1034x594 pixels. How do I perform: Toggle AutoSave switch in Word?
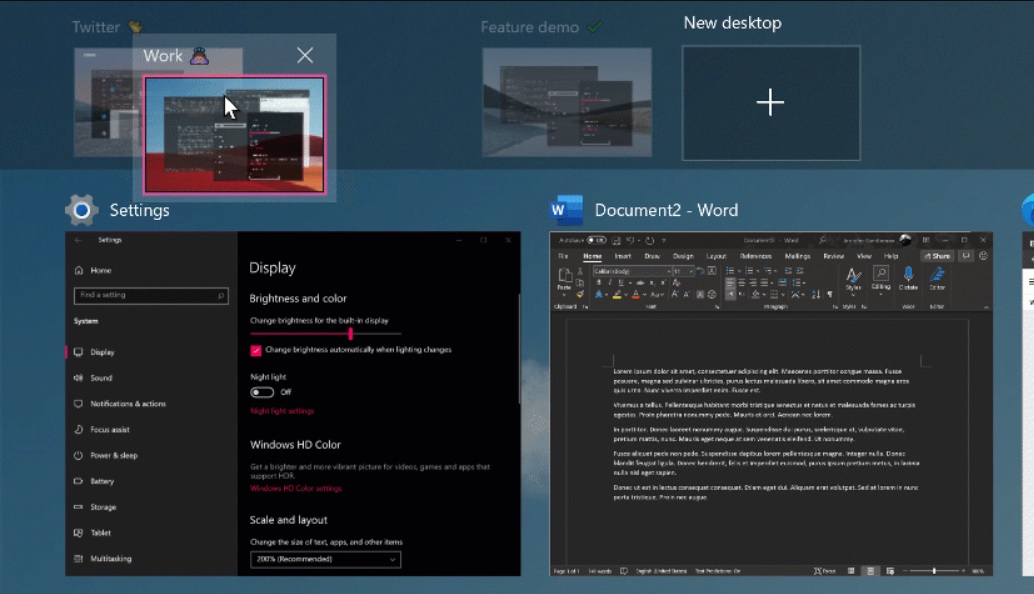pyautogui.click(x=596, y=240)
